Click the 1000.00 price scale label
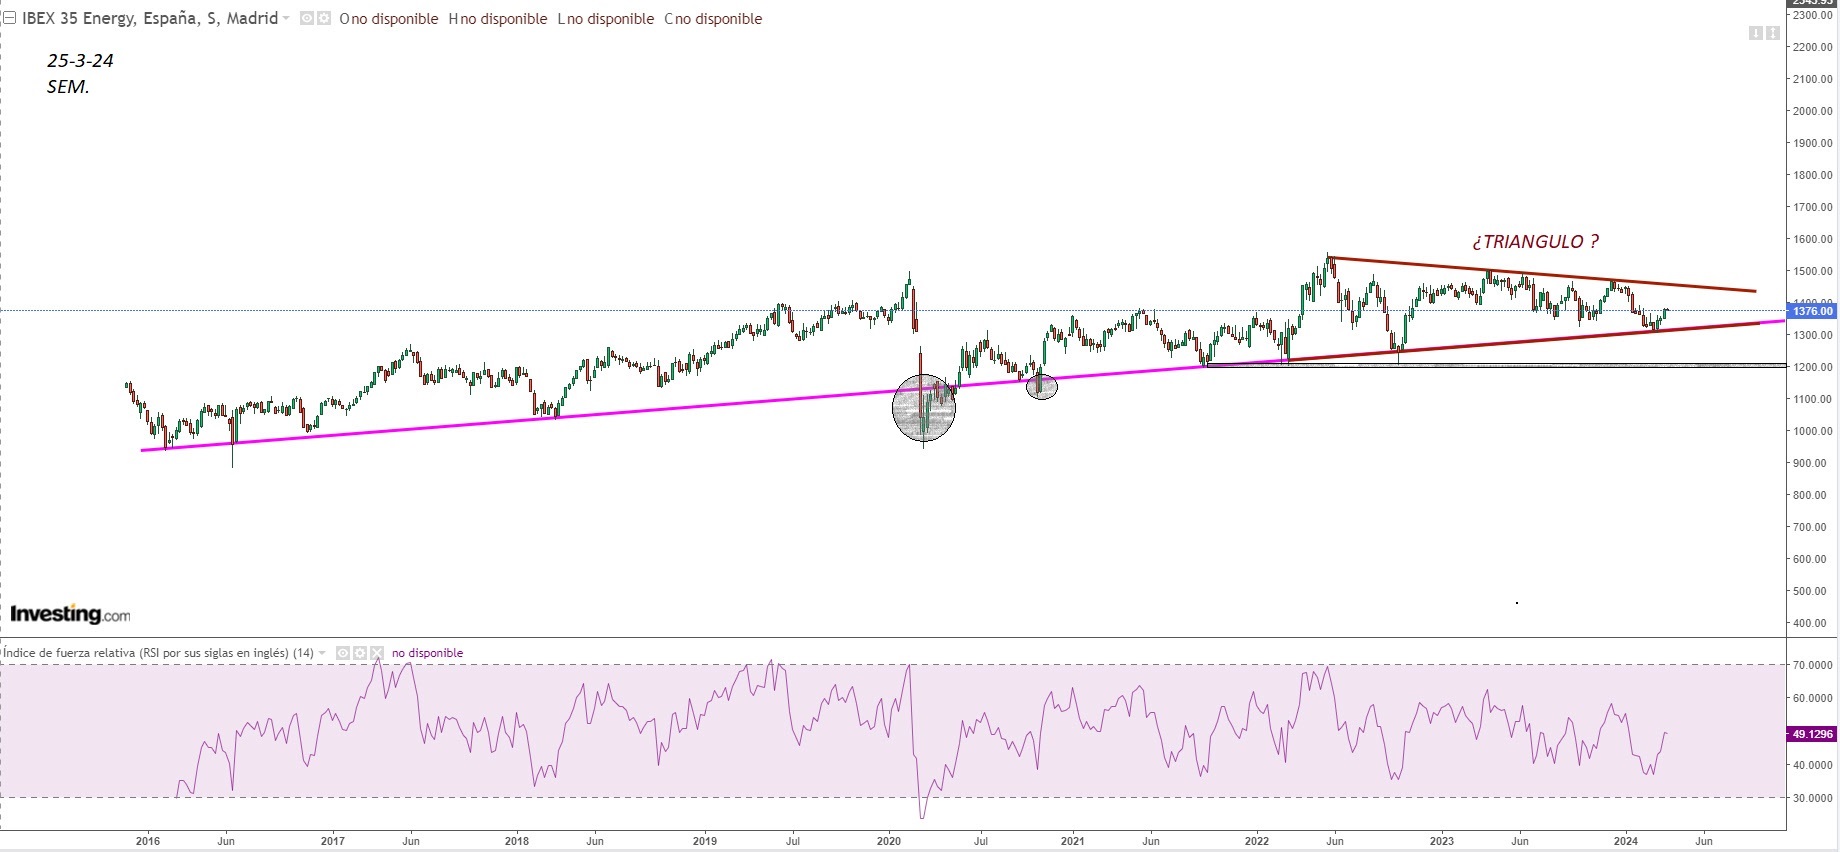This screenshot has height=852, width=1840. tap(1813, 431)
